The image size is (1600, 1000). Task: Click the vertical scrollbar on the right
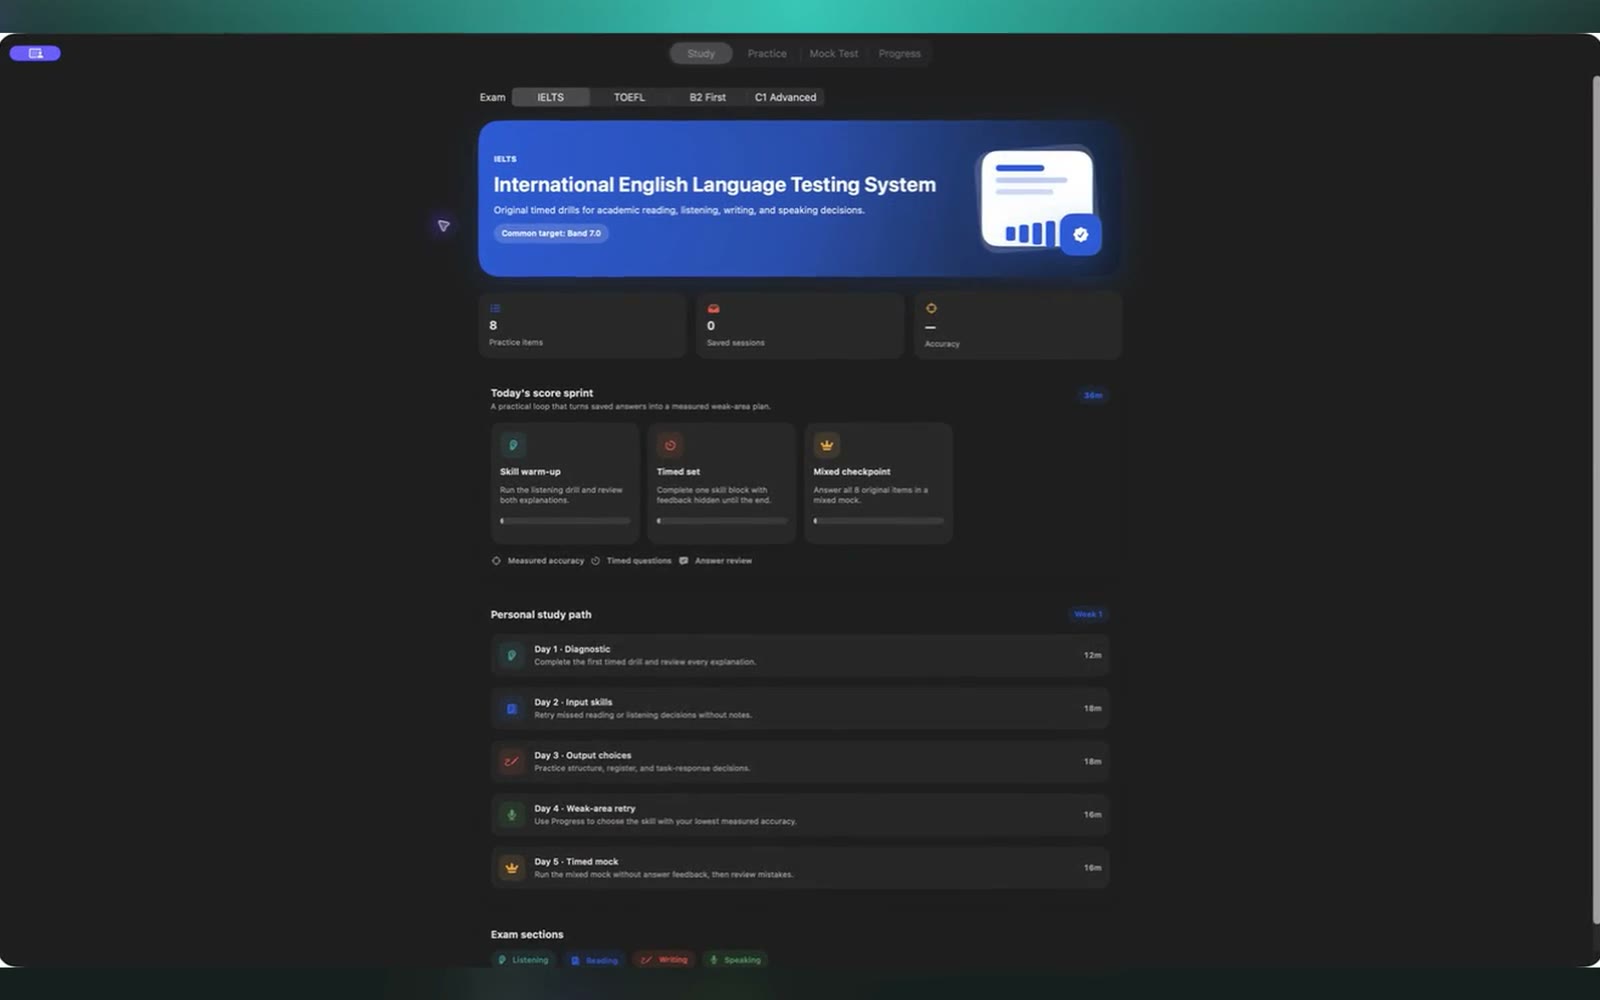[1596, 500]
